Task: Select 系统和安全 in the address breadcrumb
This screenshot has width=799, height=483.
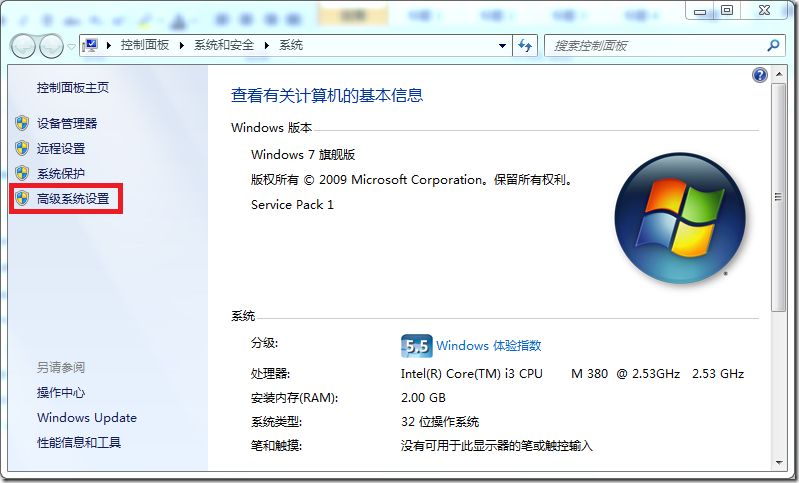Action: pyautogui.click(x=224, y=45)
